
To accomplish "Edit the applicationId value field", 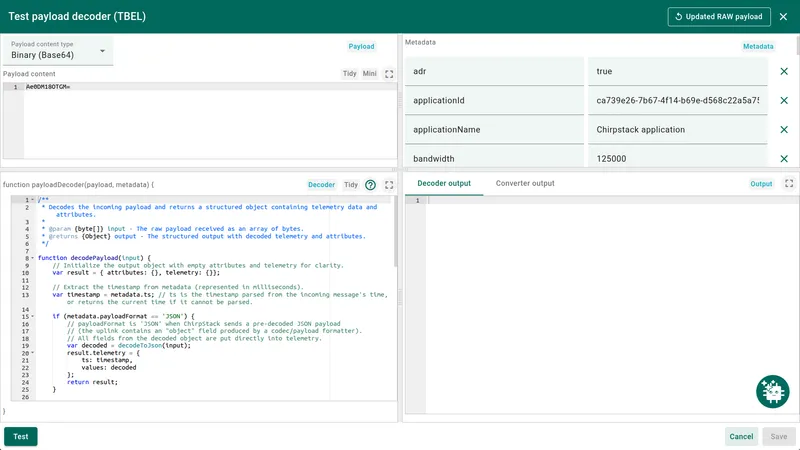I will pyautogui.click(x=678, y=101).
